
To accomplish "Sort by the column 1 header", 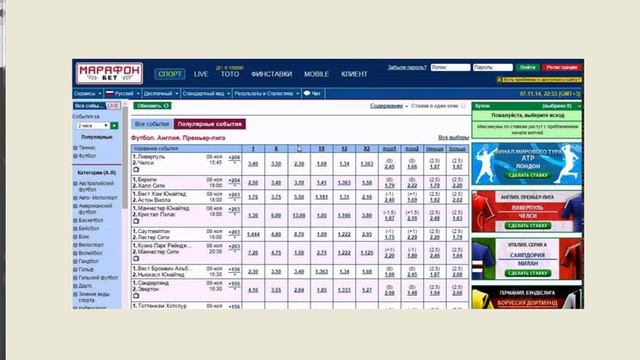I will 253,149.
